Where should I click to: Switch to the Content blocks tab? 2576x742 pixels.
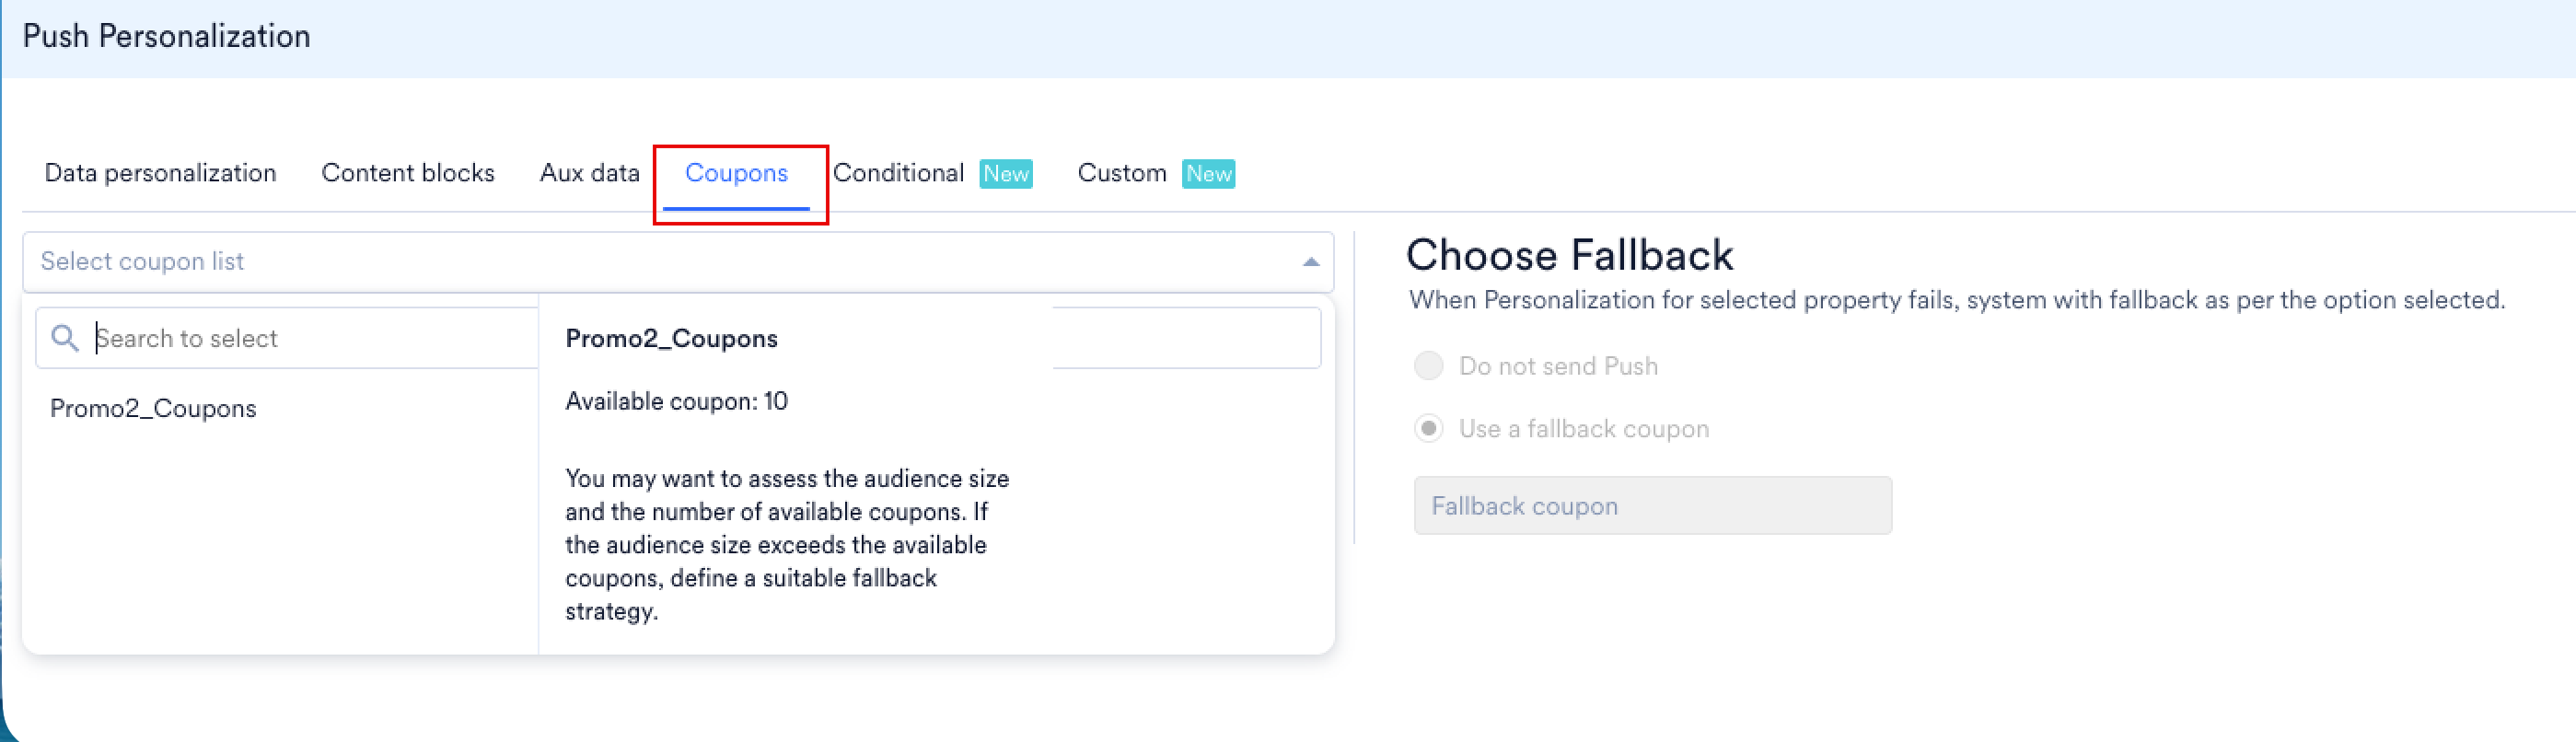[x=408, y=173]
